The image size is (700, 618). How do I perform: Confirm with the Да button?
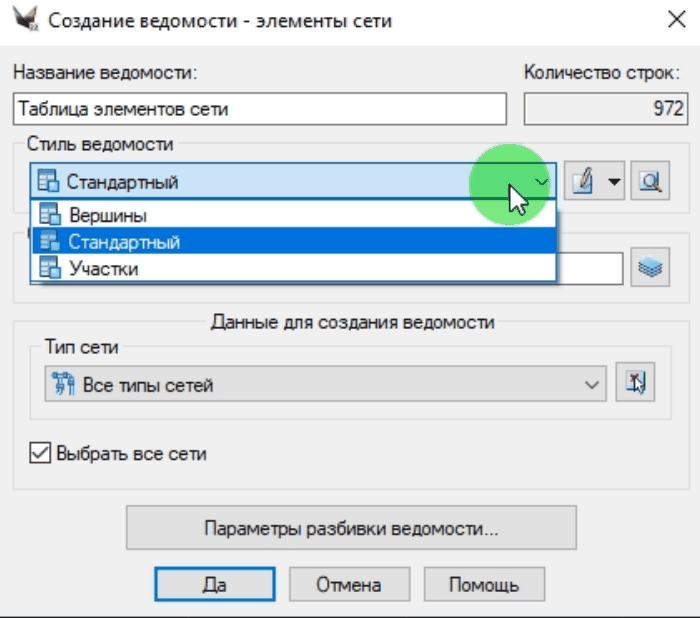[215, 584]
